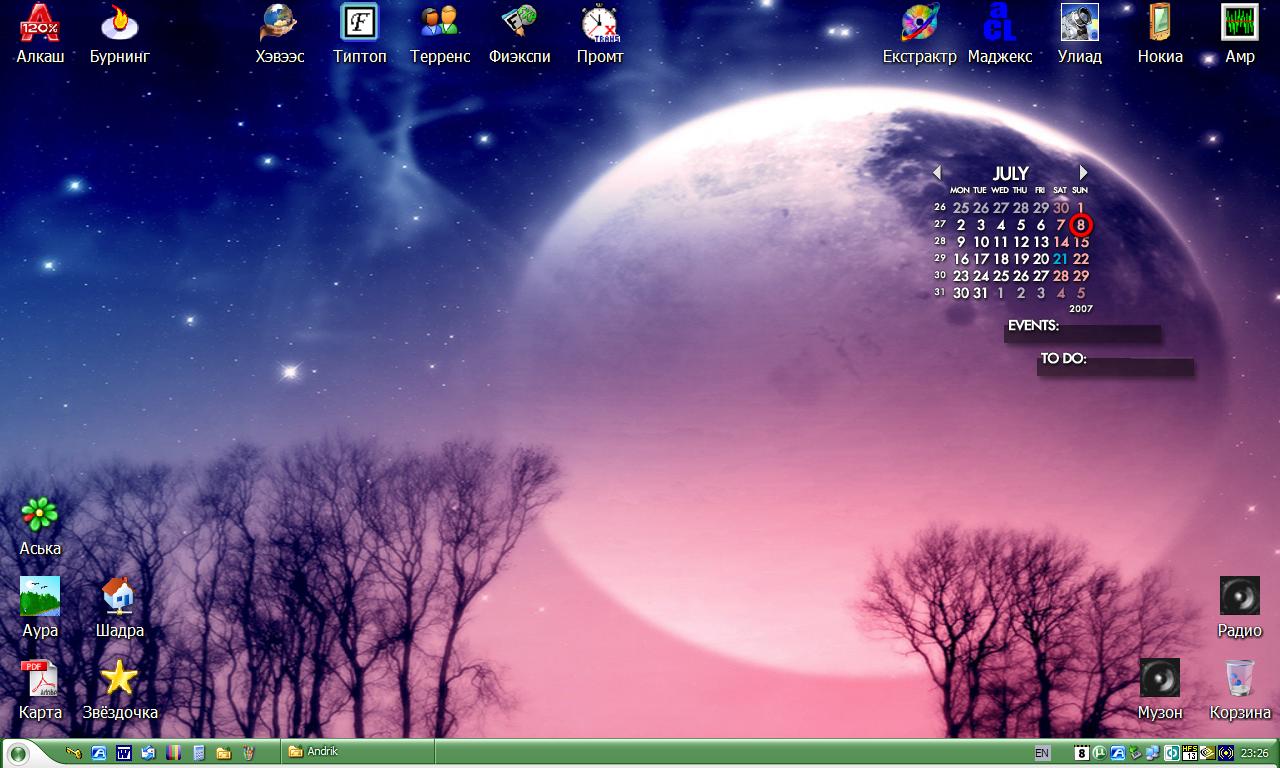Click the HFS 13 tray icon
The width and height of the screenshot is (1280, 768).
click(x=1189, y=753)
